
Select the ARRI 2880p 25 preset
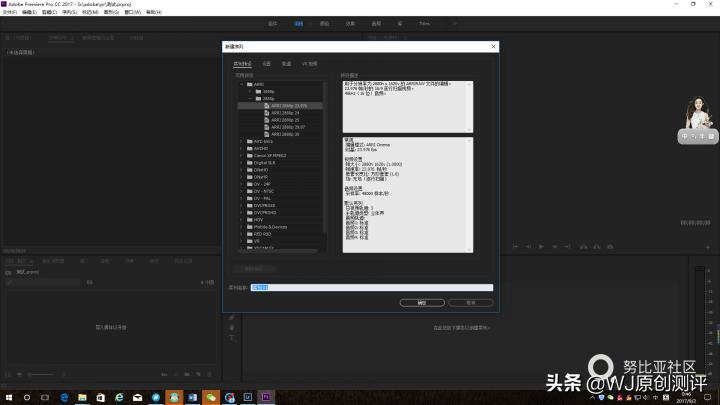pyautogui.click(x=284, y=120)
